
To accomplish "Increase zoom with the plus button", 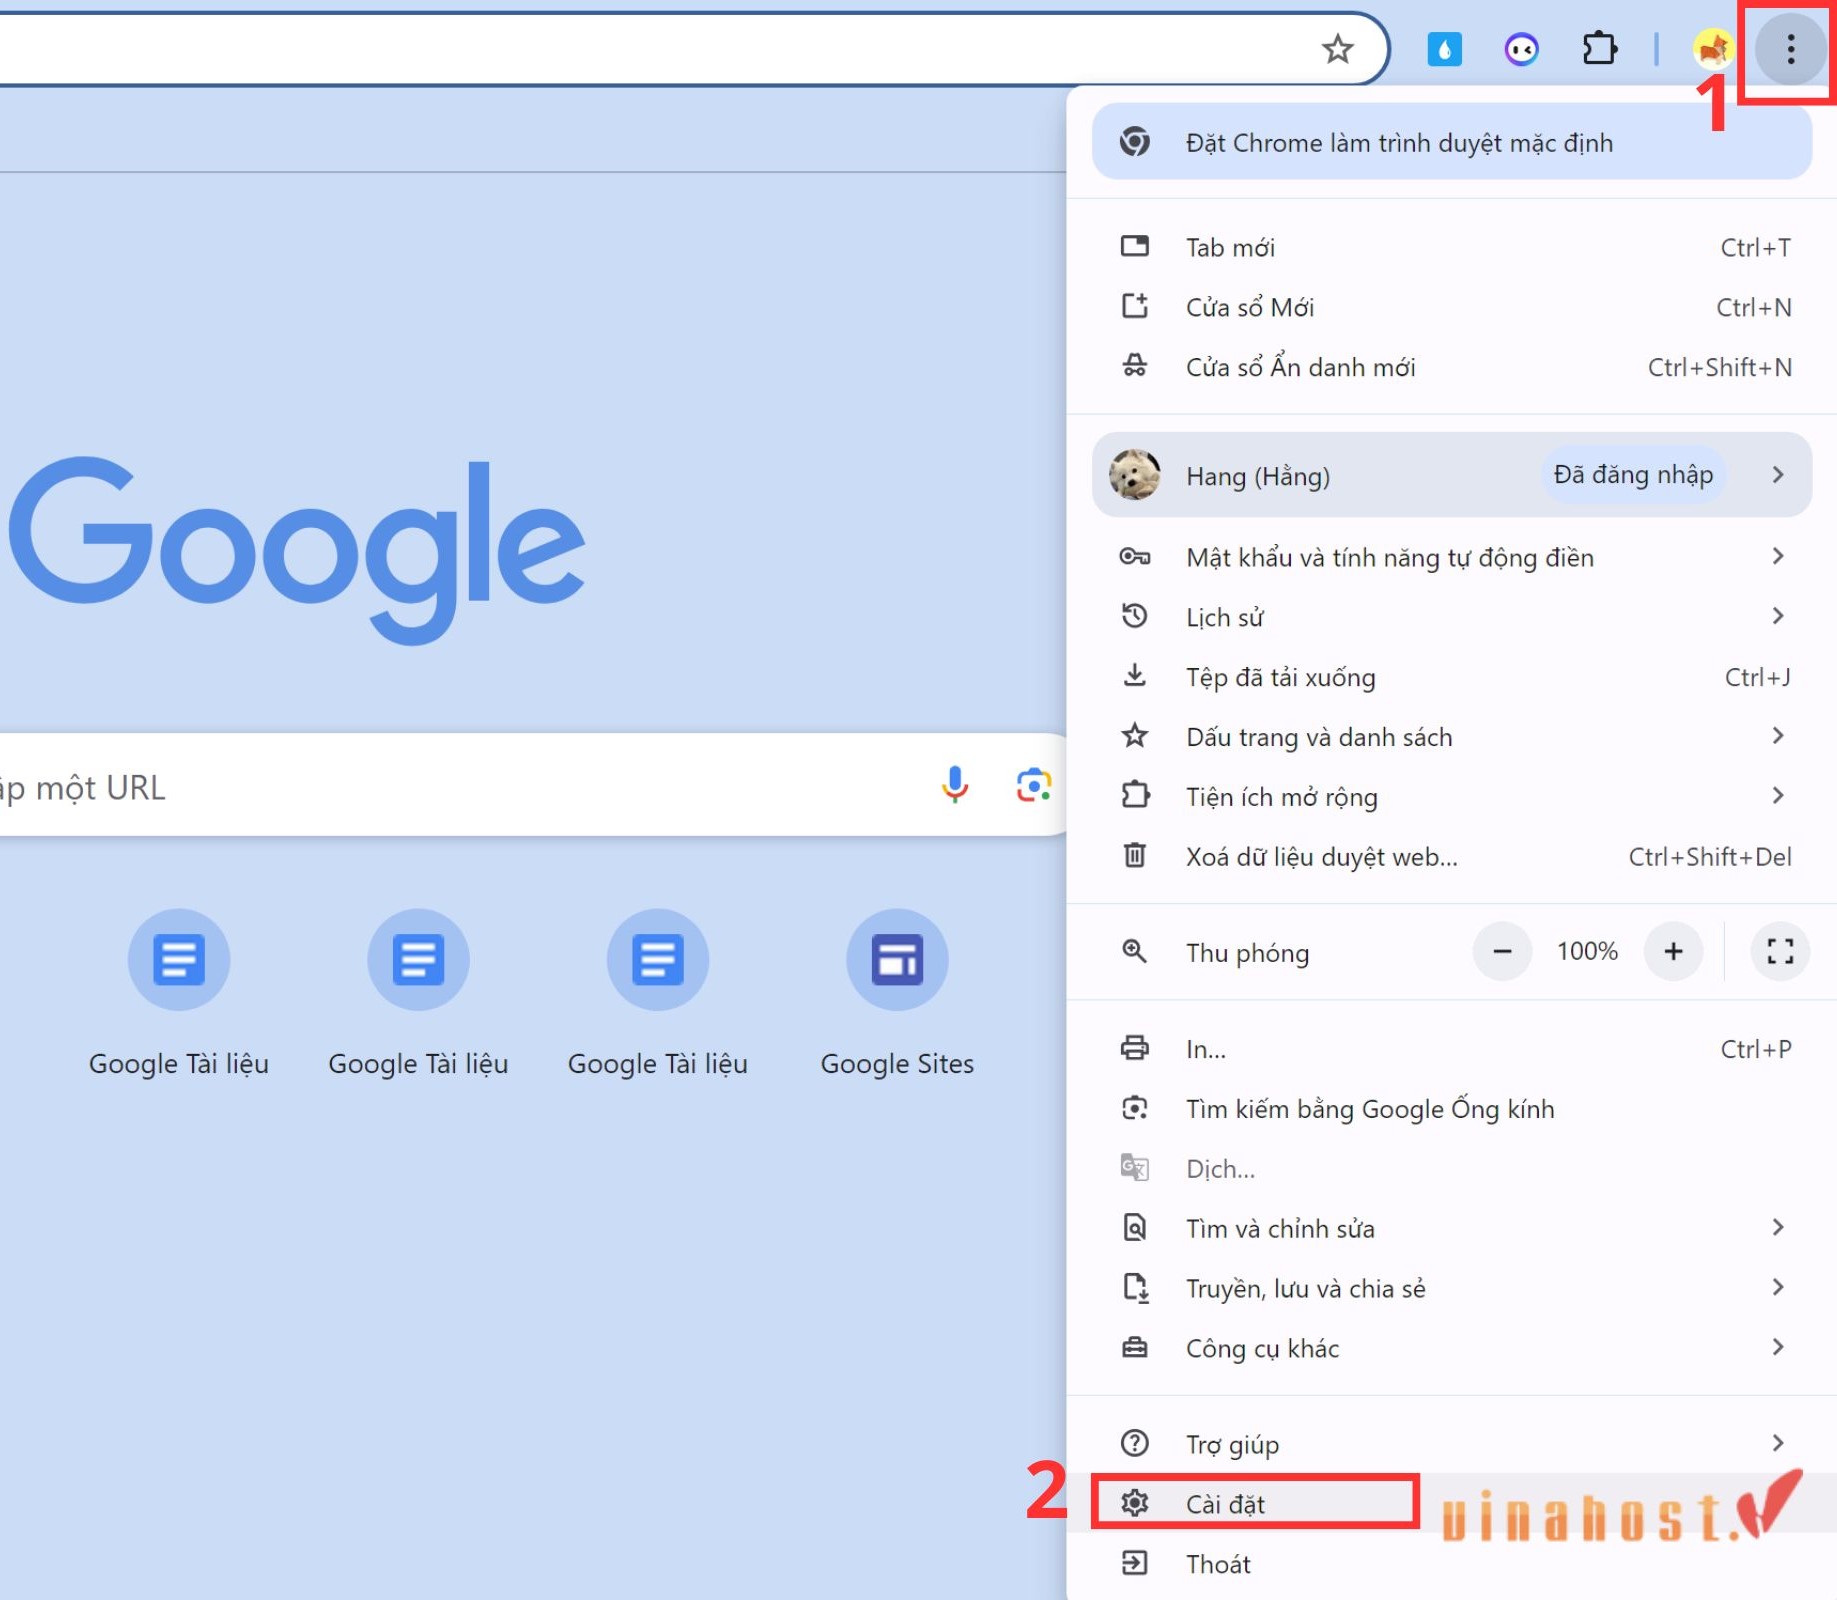I will coord(1673,951).
